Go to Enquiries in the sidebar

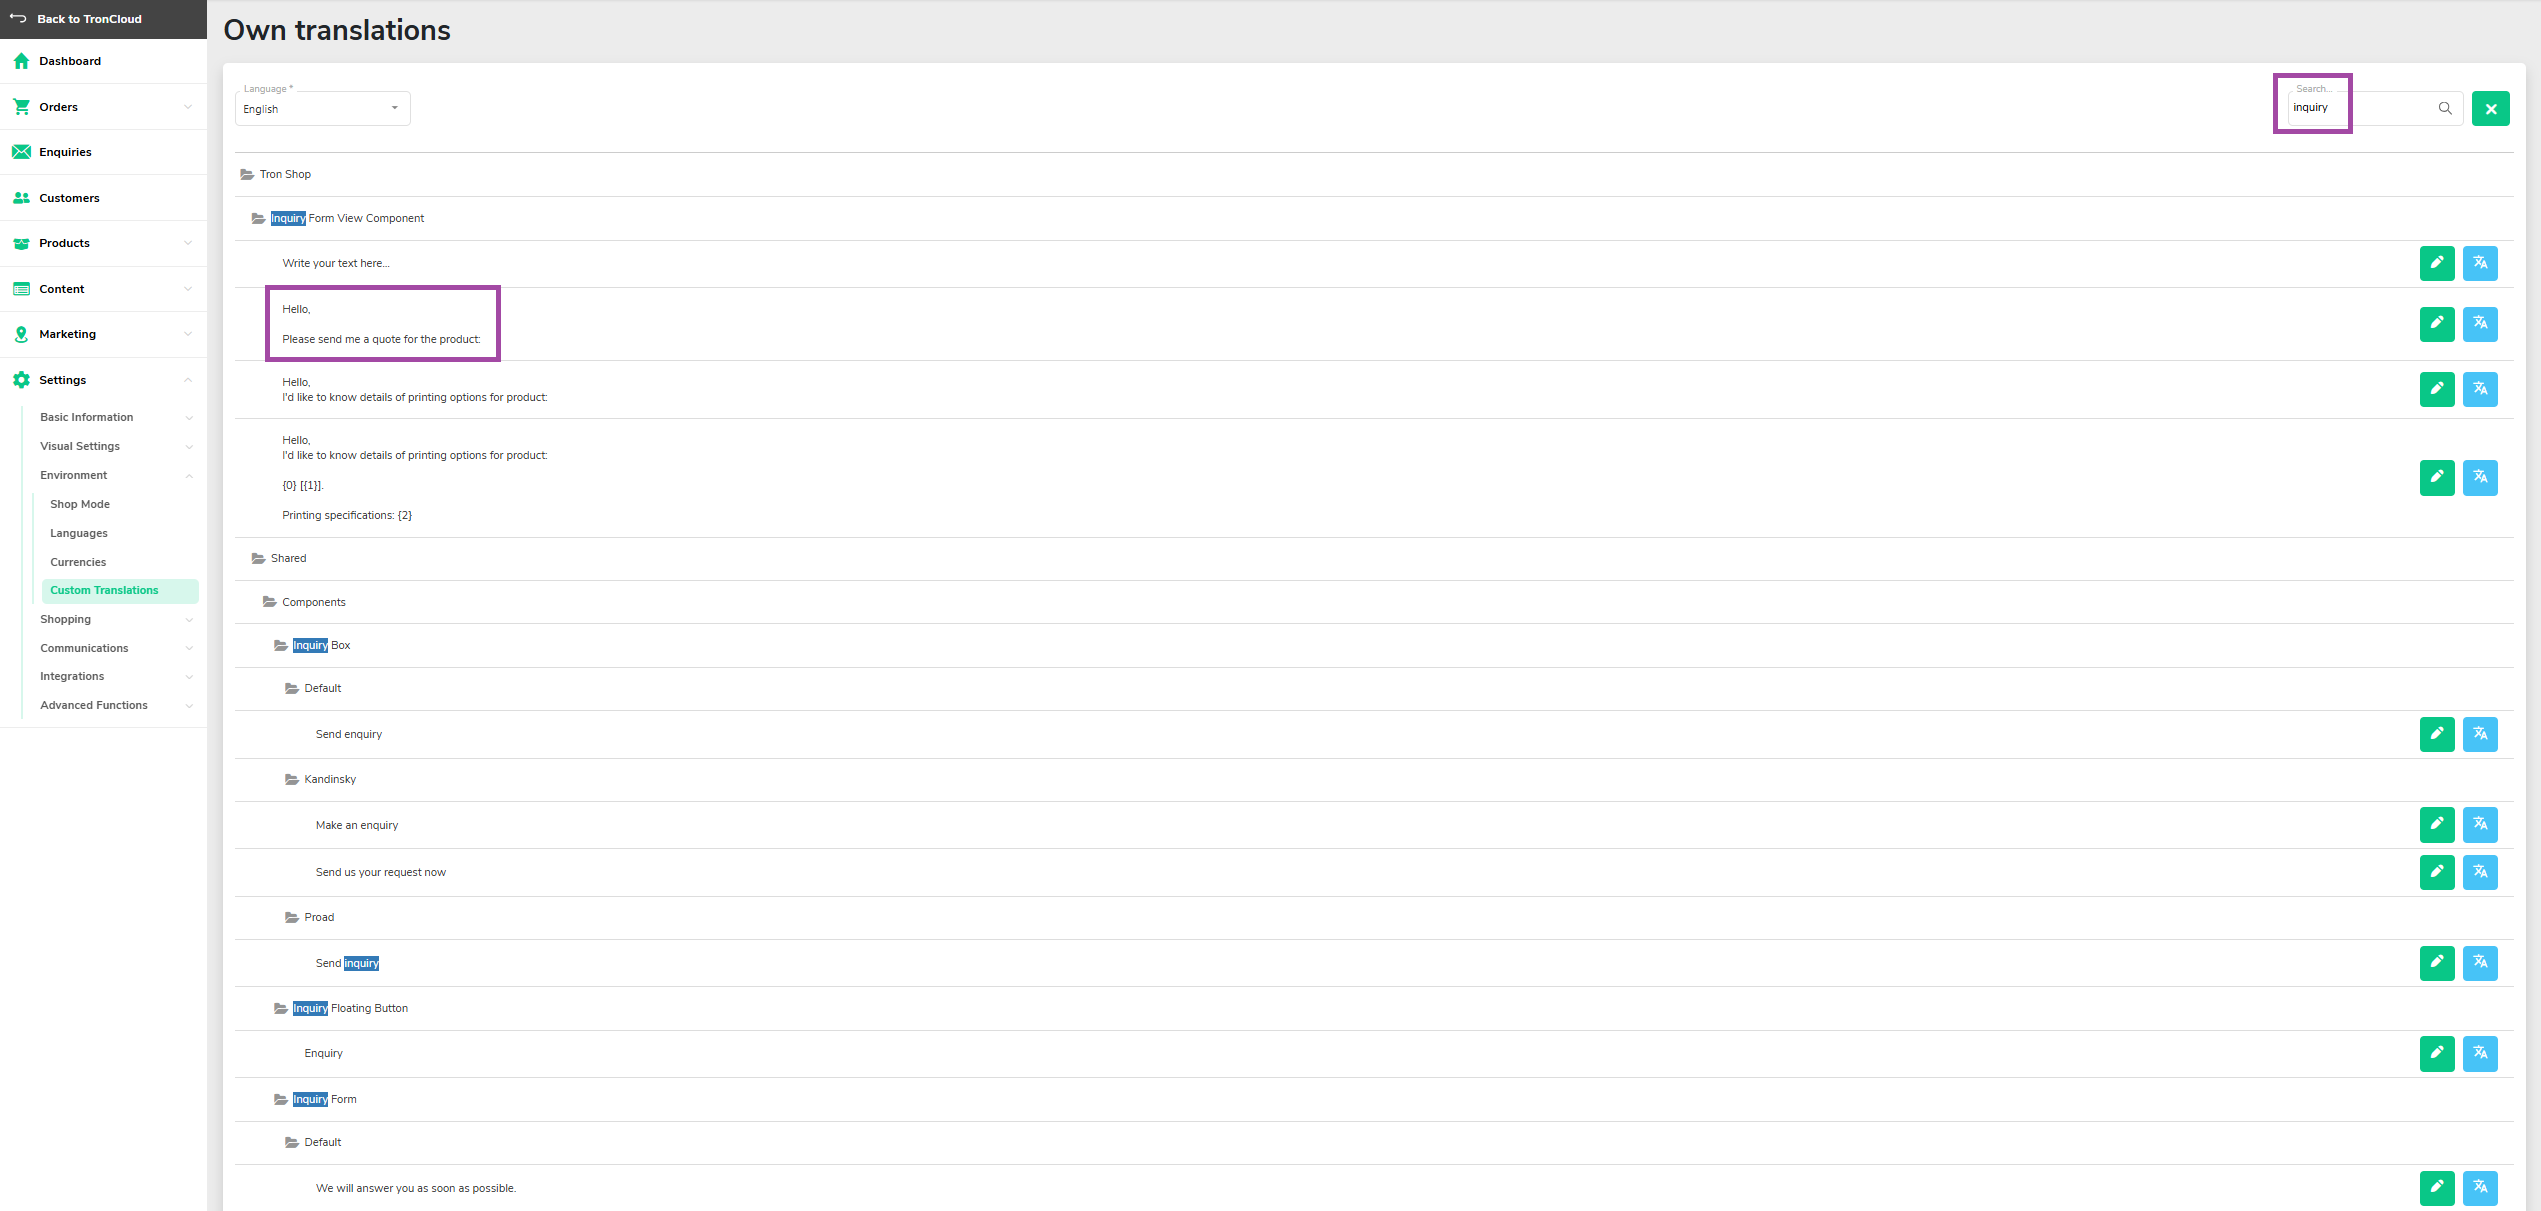103,152
